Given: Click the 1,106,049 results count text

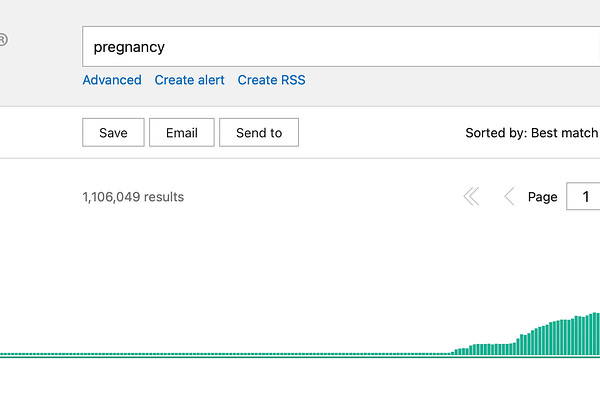Looking at the screenshot, I should click(x=133, y=197).
